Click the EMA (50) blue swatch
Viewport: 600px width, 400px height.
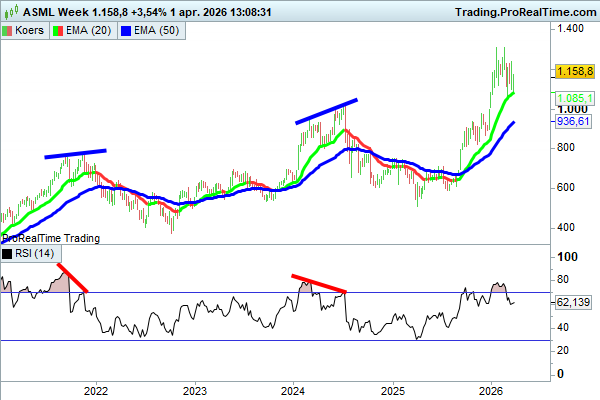pyautogui.click(x=126, y=31)
